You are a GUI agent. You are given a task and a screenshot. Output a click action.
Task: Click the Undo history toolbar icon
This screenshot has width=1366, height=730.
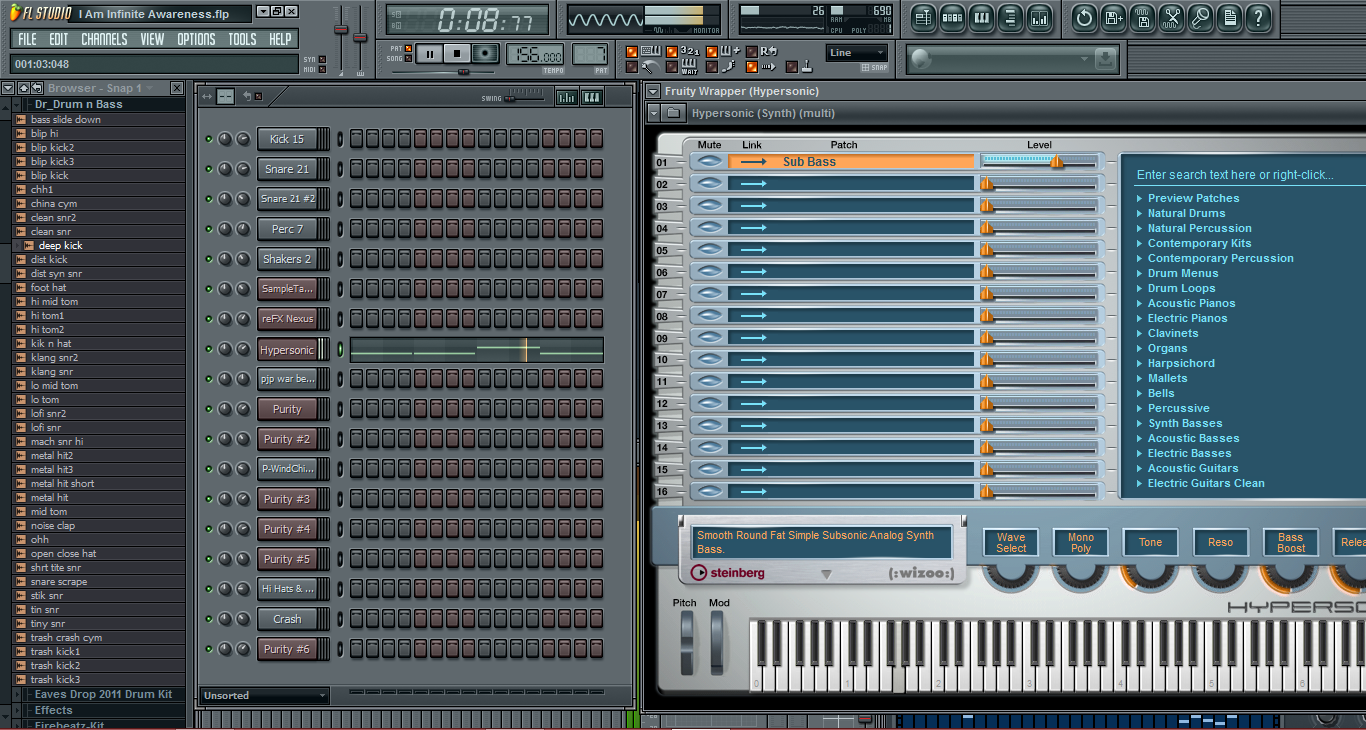point(1085,17)
